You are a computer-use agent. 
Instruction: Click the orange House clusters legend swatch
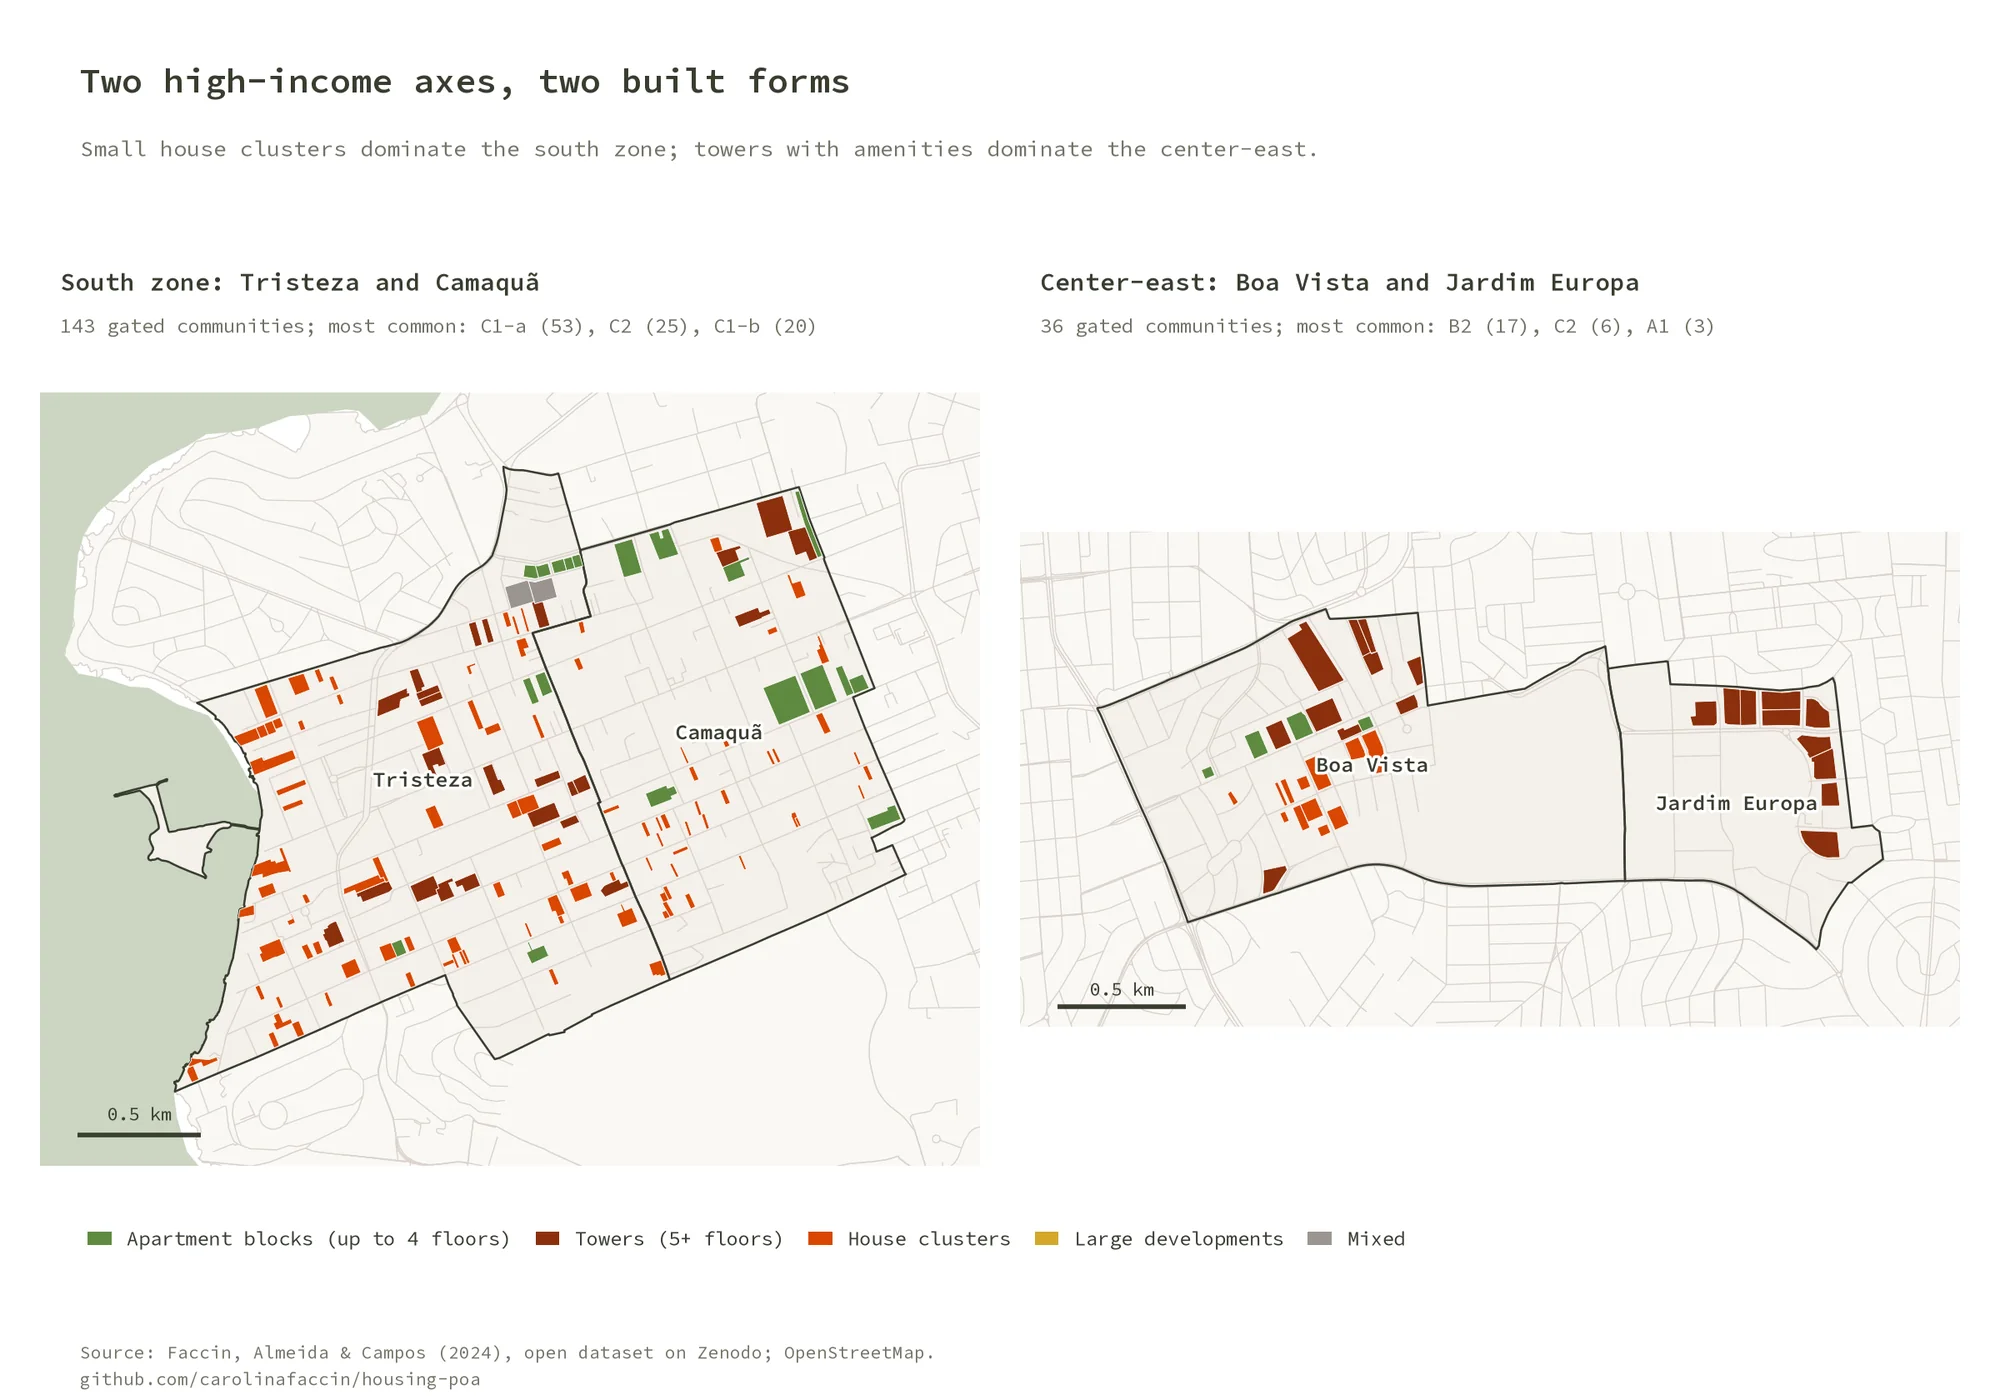[x=820, y=1239]
